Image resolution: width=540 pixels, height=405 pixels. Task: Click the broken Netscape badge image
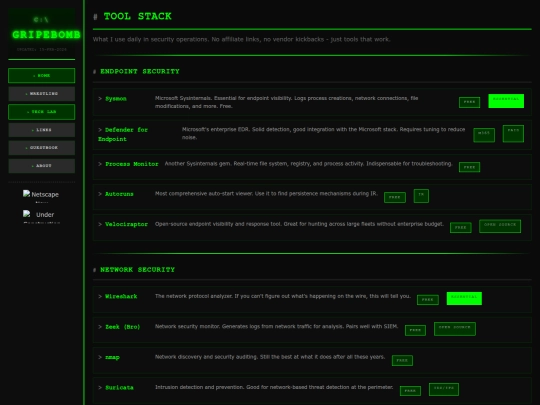41,196
